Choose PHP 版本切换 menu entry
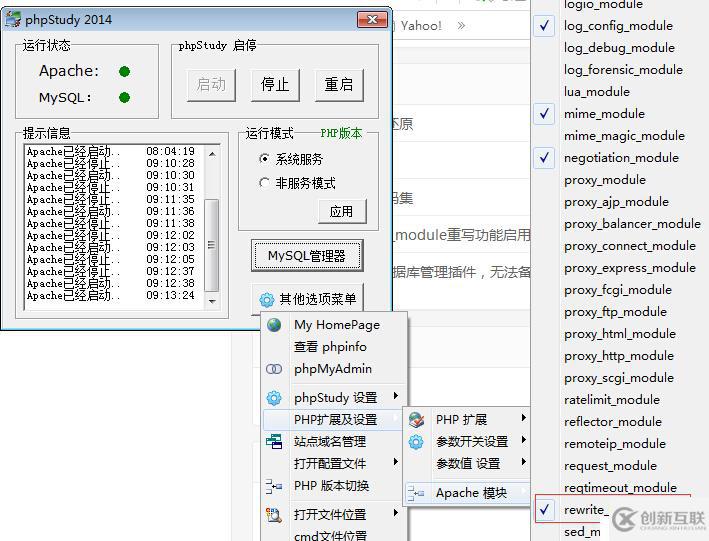 [x=331, y=486]
